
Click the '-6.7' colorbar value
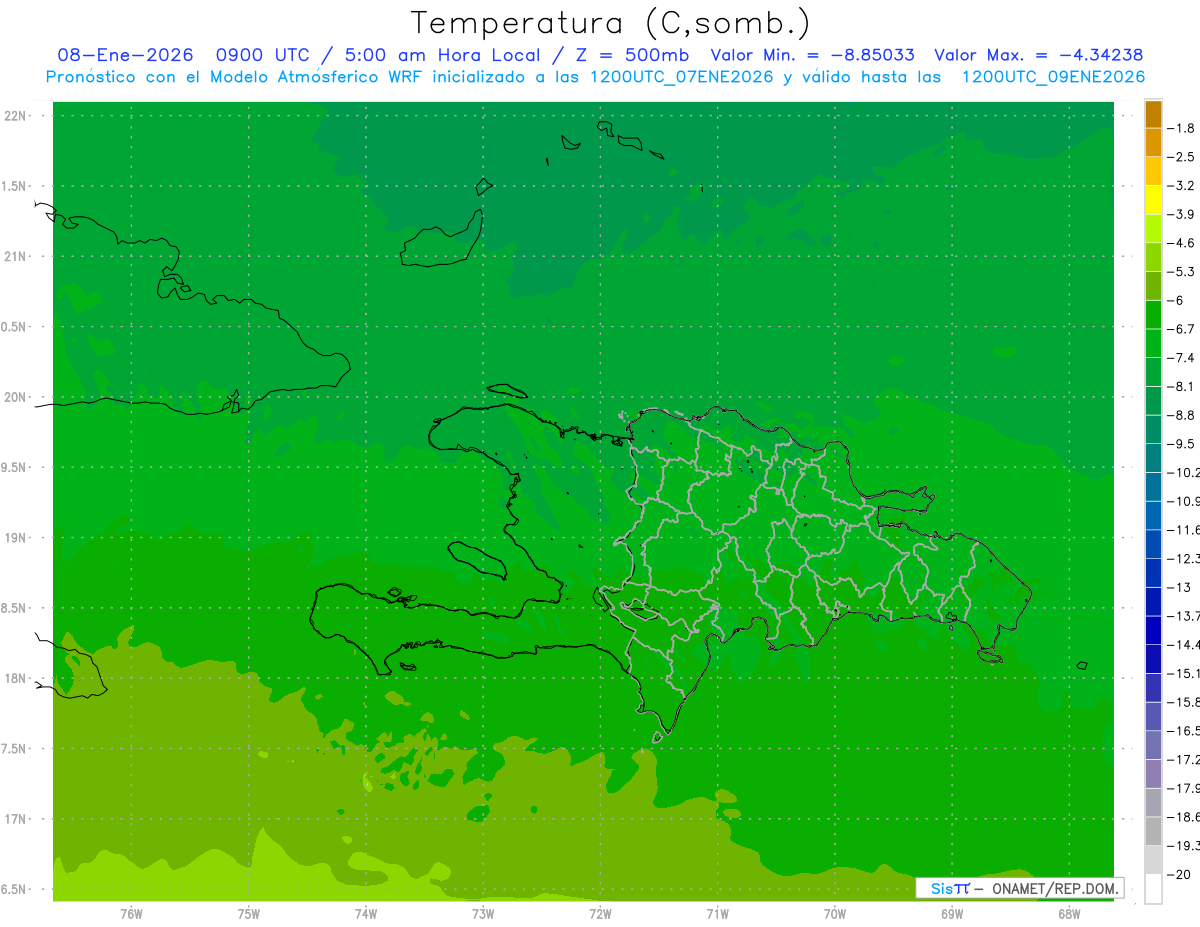point(1181,328)
